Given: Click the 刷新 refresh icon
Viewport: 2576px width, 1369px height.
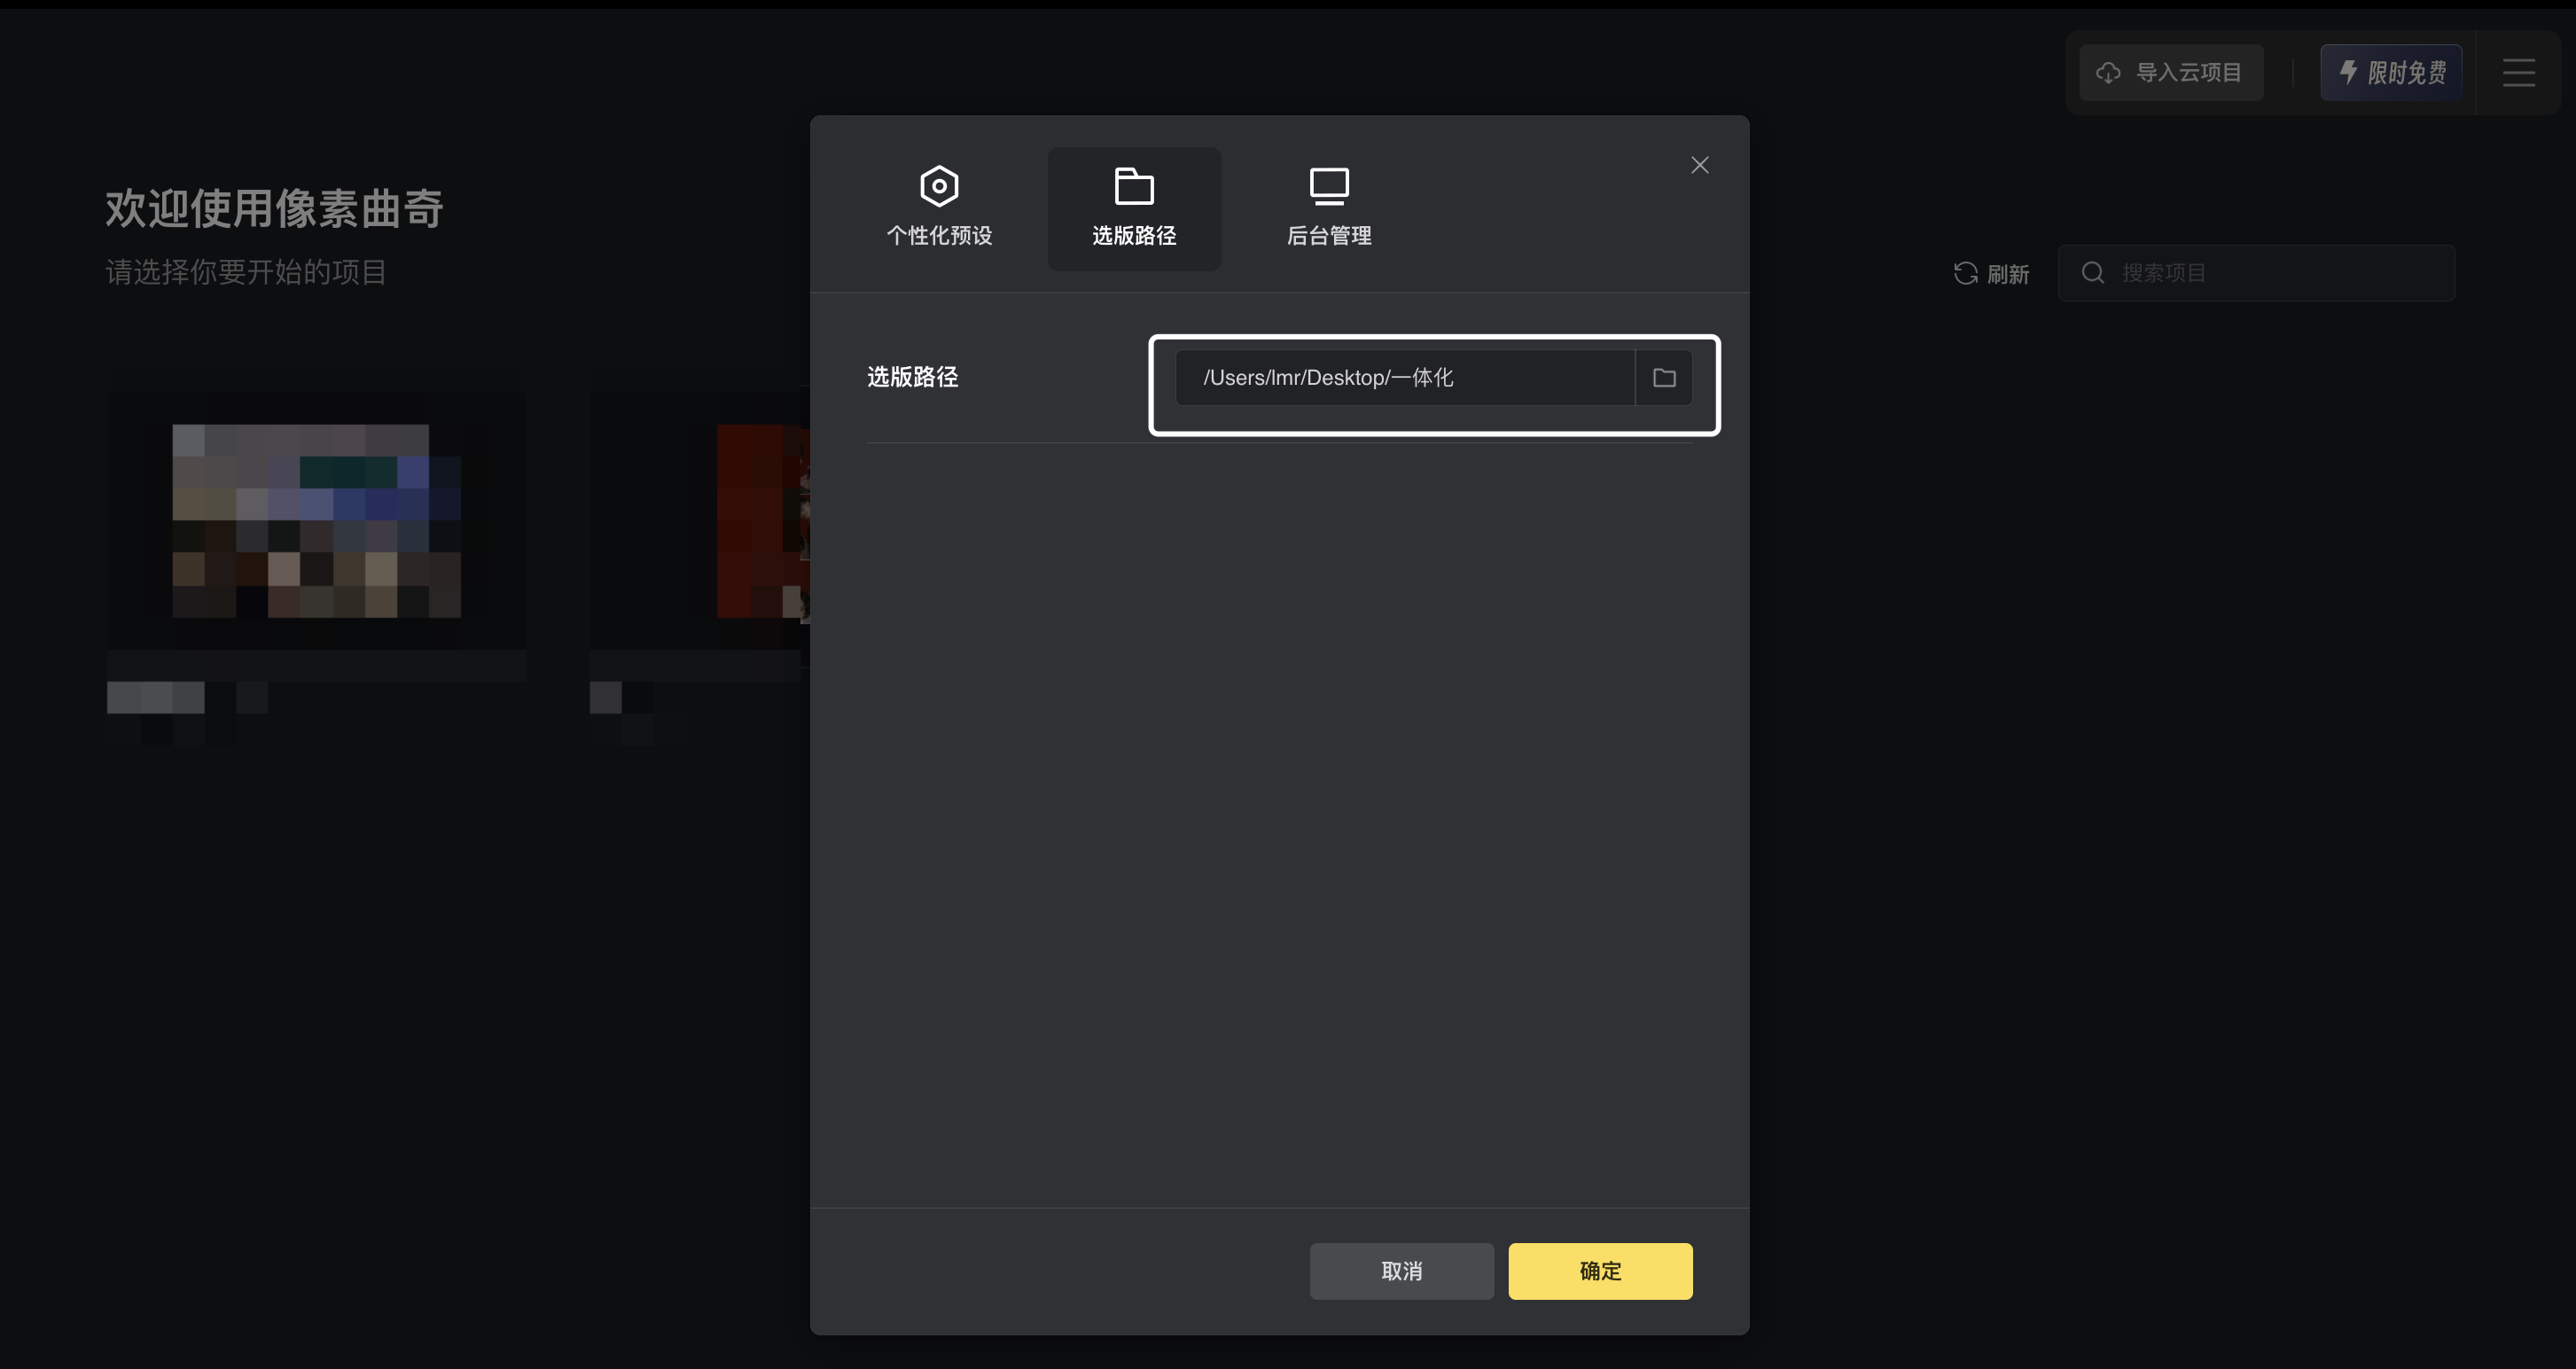Looking at the screenshot, I should [1965, 273].
